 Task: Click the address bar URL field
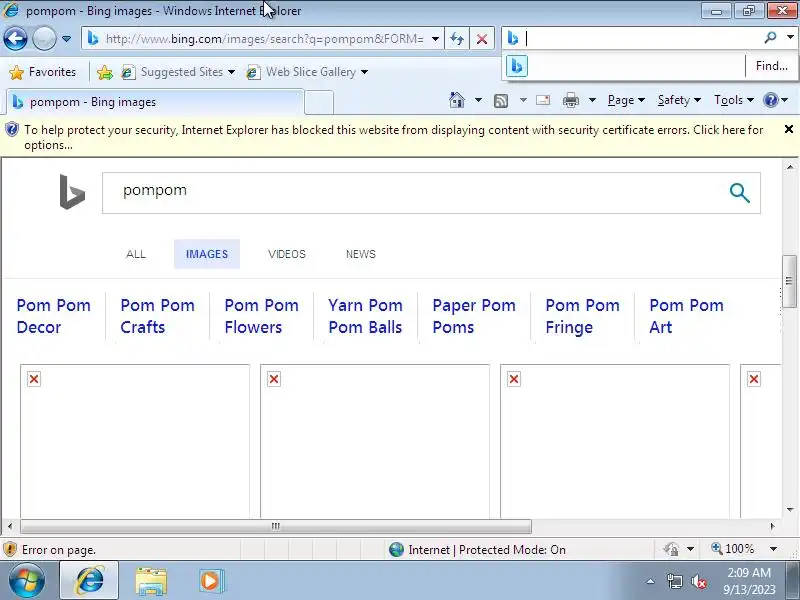click(264, 39)
